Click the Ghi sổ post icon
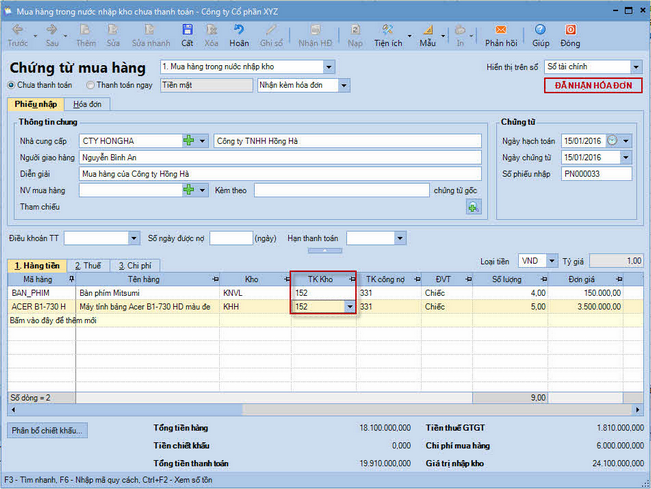Screen dimensions: 651x489 point(271,35)
